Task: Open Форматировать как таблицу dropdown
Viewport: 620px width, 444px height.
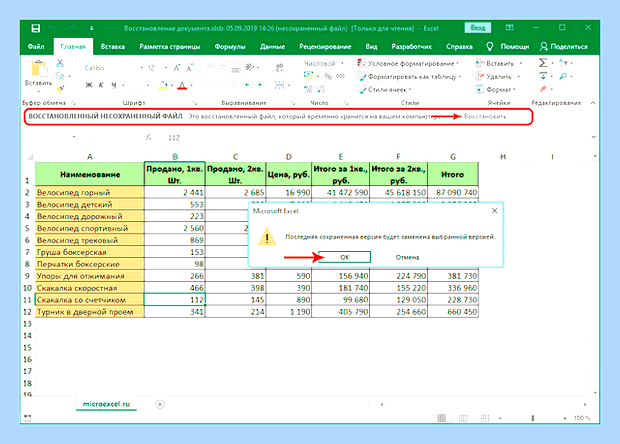Action: (409, 77)
